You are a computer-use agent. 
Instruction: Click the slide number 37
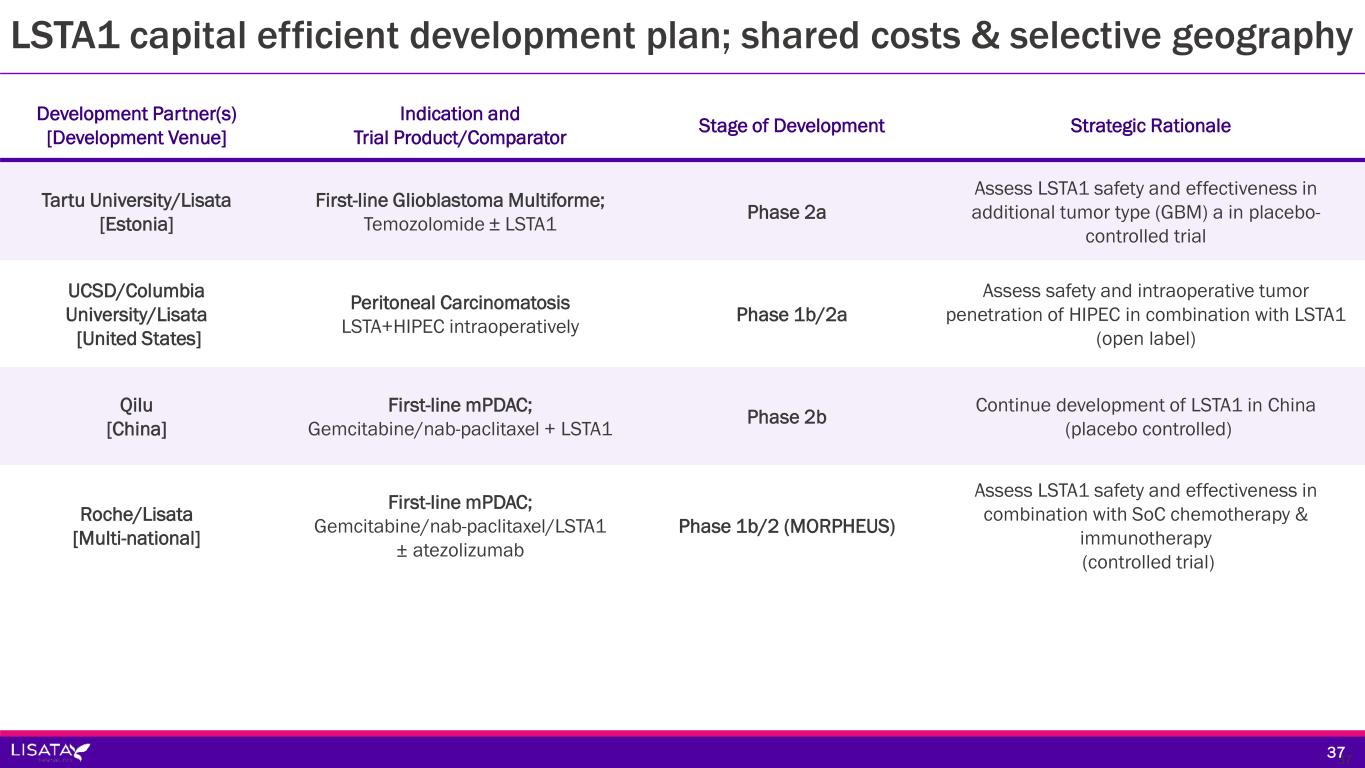1335,752
